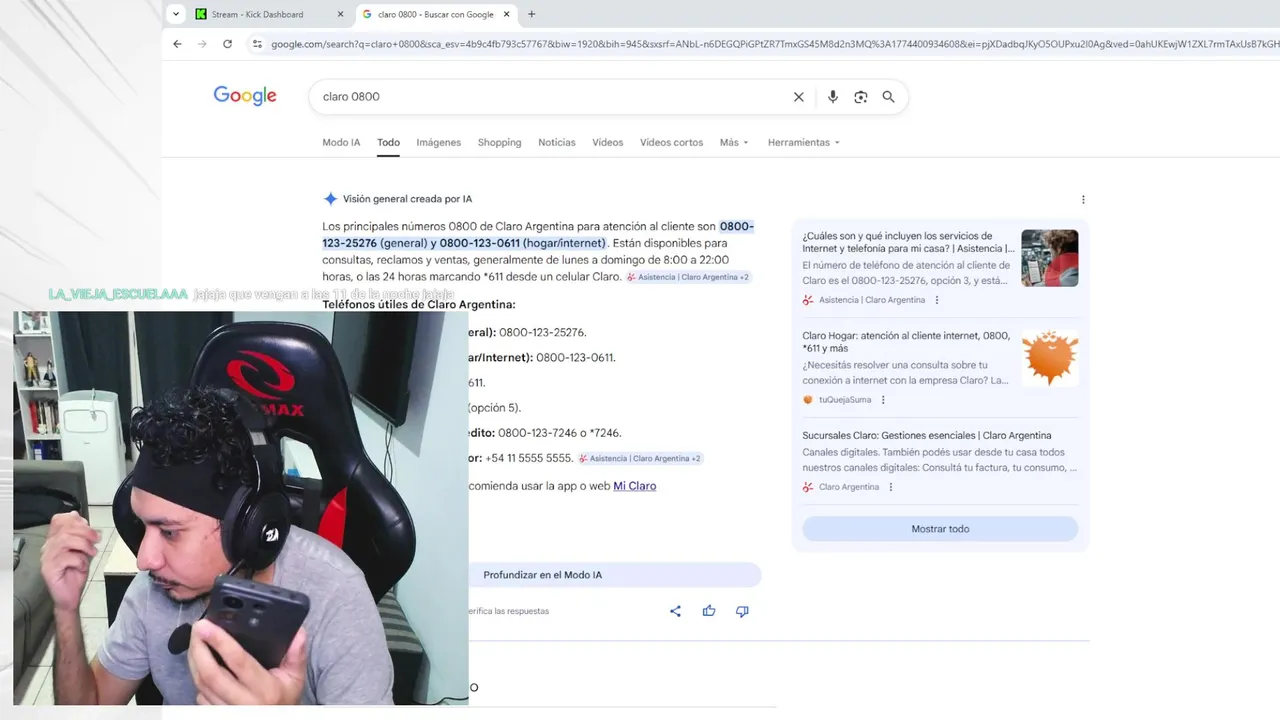1280x720 pixels.
Task: Close the Kick Dashboard browser tab
Action: pyautogui.click(x=340, y=14)
